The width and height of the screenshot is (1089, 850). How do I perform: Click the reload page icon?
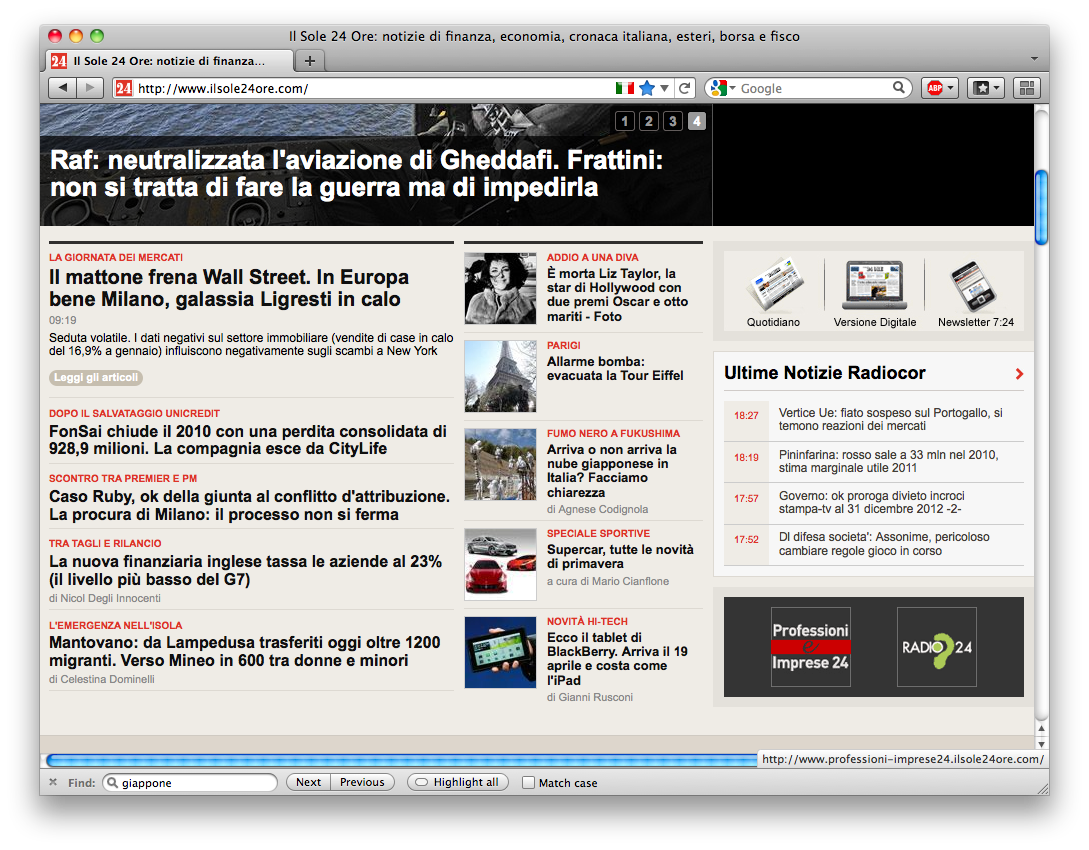click(x=685, y=88)
